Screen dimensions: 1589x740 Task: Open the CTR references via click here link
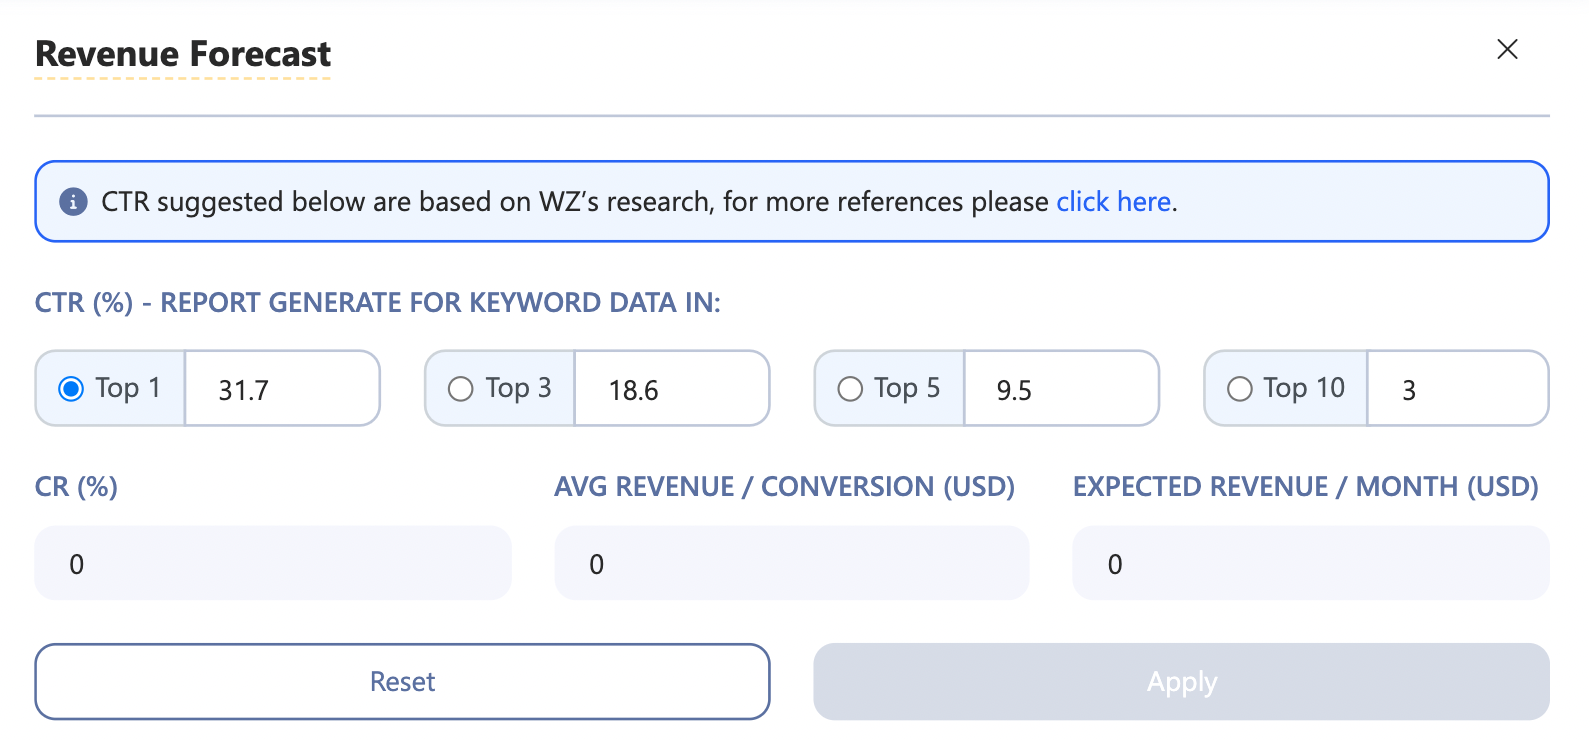tap(1113, 201)
